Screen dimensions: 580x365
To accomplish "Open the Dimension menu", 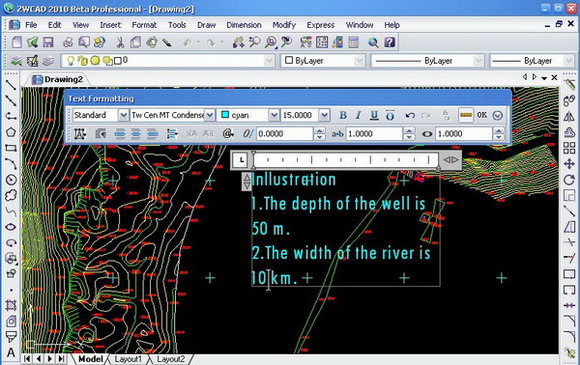I will click(x=244, y=25).
